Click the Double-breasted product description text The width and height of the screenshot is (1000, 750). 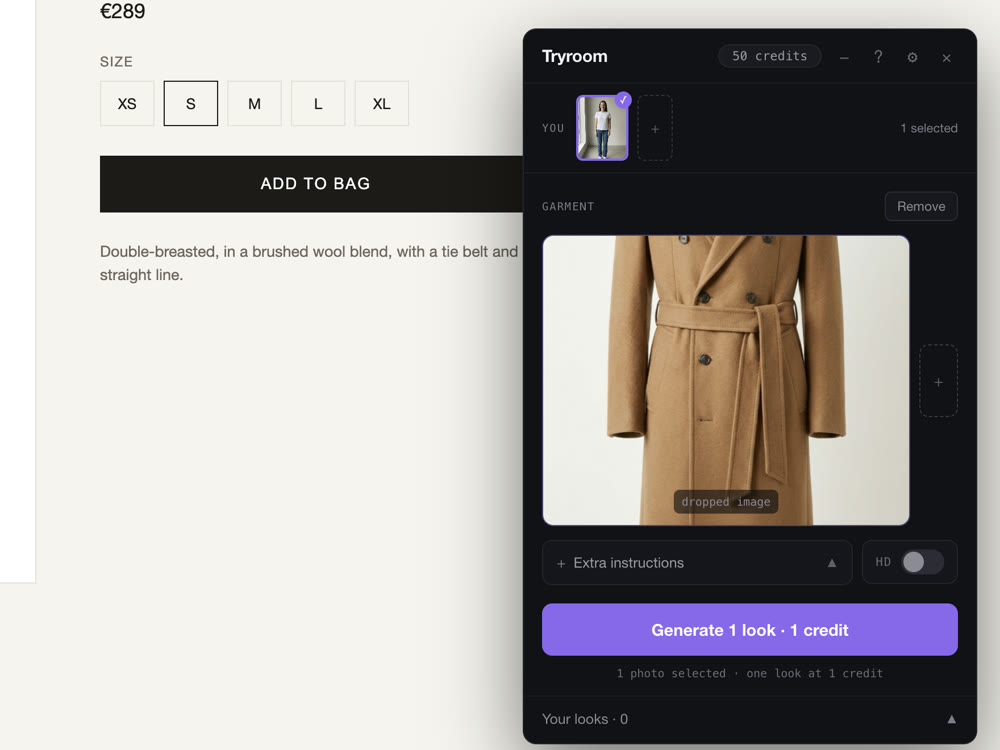[x=309, y=263]
